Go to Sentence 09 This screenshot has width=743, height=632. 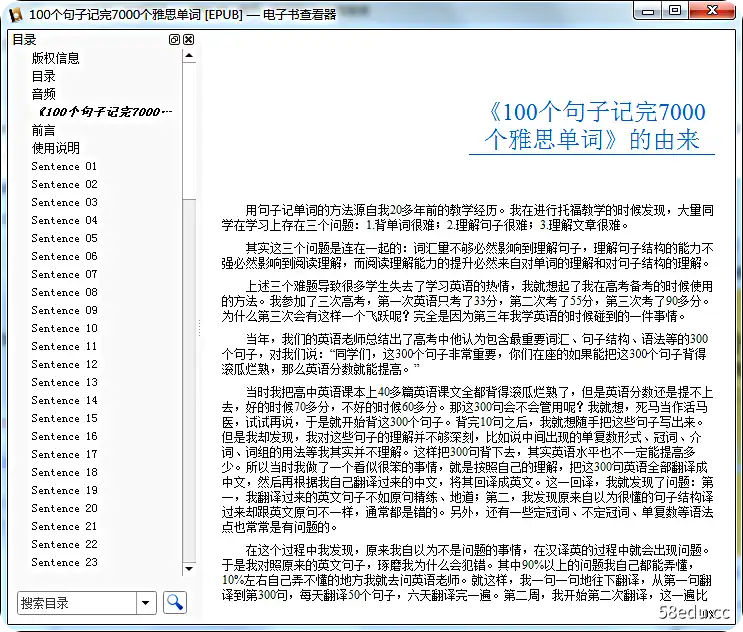click(64, 310)
